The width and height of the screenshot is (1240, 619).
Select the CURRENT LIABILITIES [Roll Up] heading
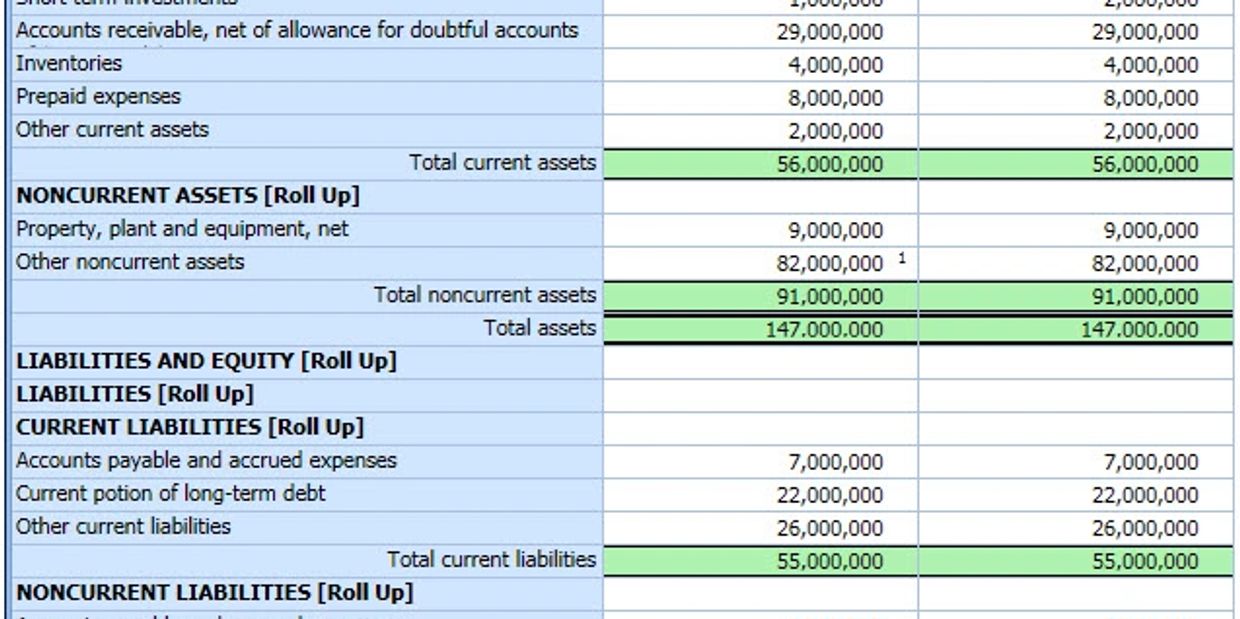pyautogui.click(x=190, y=427)
